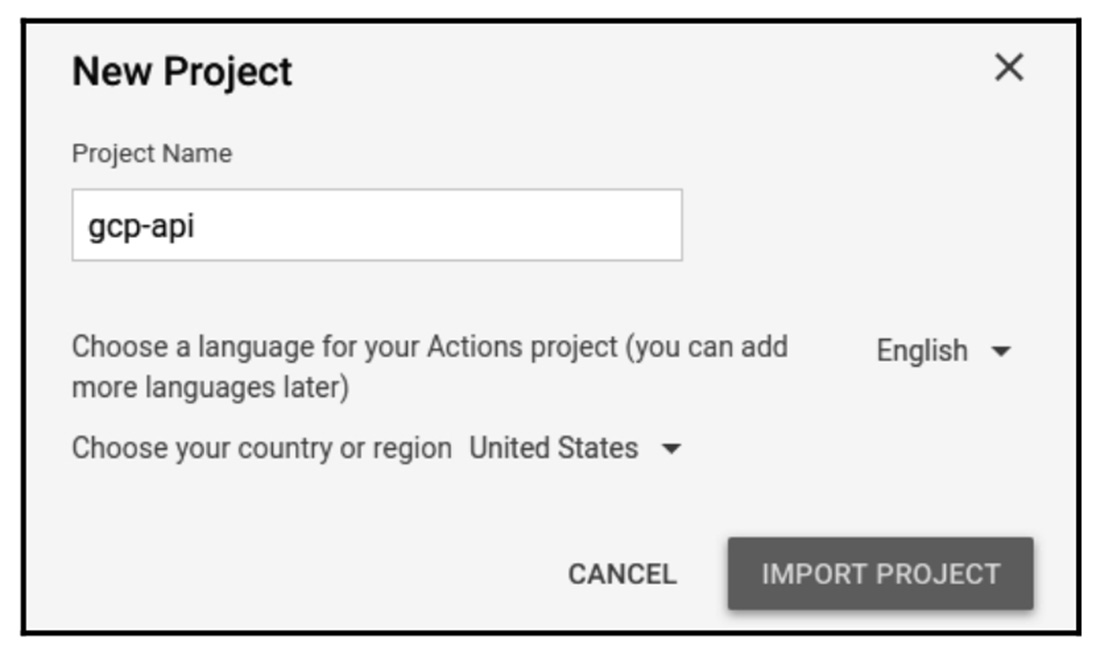
Task: Select the United States text
Action: pos(553,448)
